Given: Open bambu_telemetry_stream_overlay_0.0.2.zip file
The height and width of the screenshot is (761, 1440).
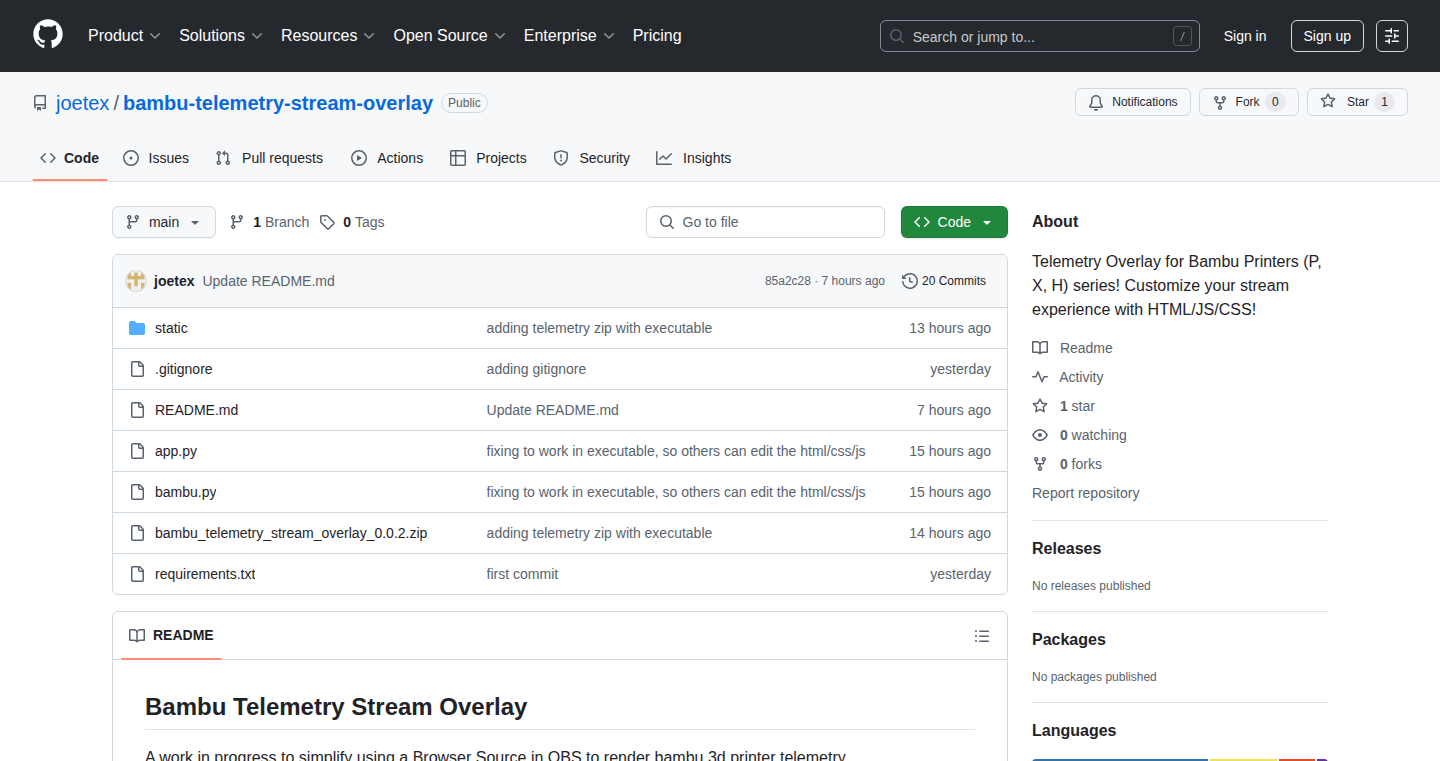Looking at the screenshot, I should pos(291,533).
